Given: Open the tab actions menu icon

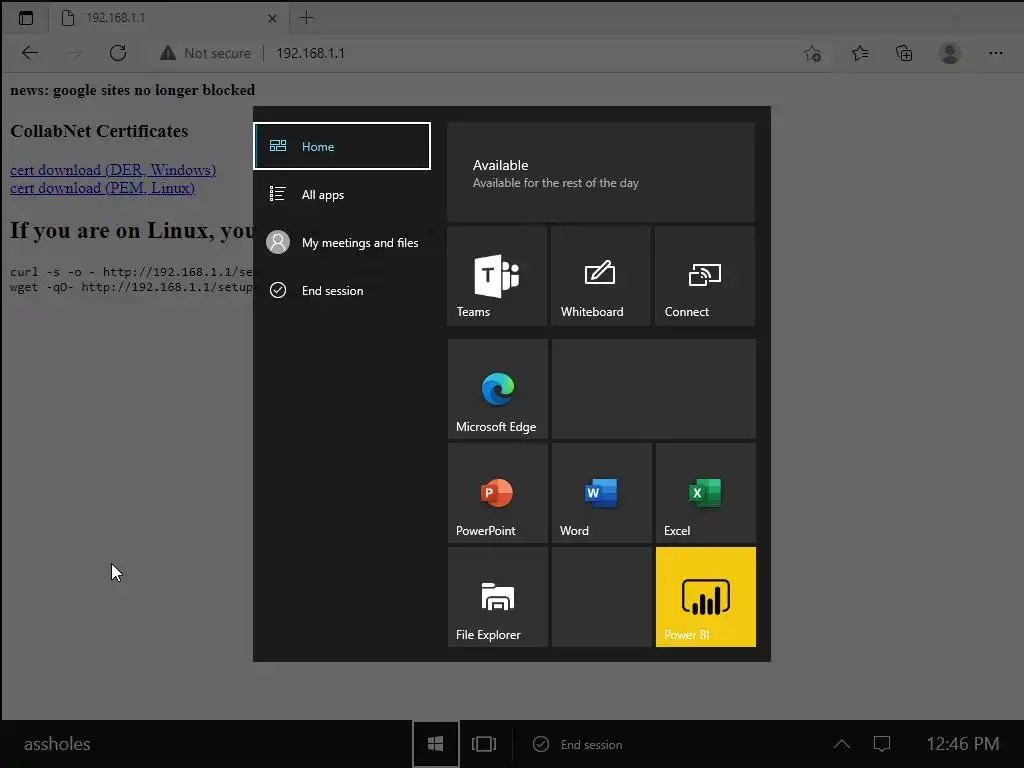Looking at the screenshot, I should click(x=26, y=18).
